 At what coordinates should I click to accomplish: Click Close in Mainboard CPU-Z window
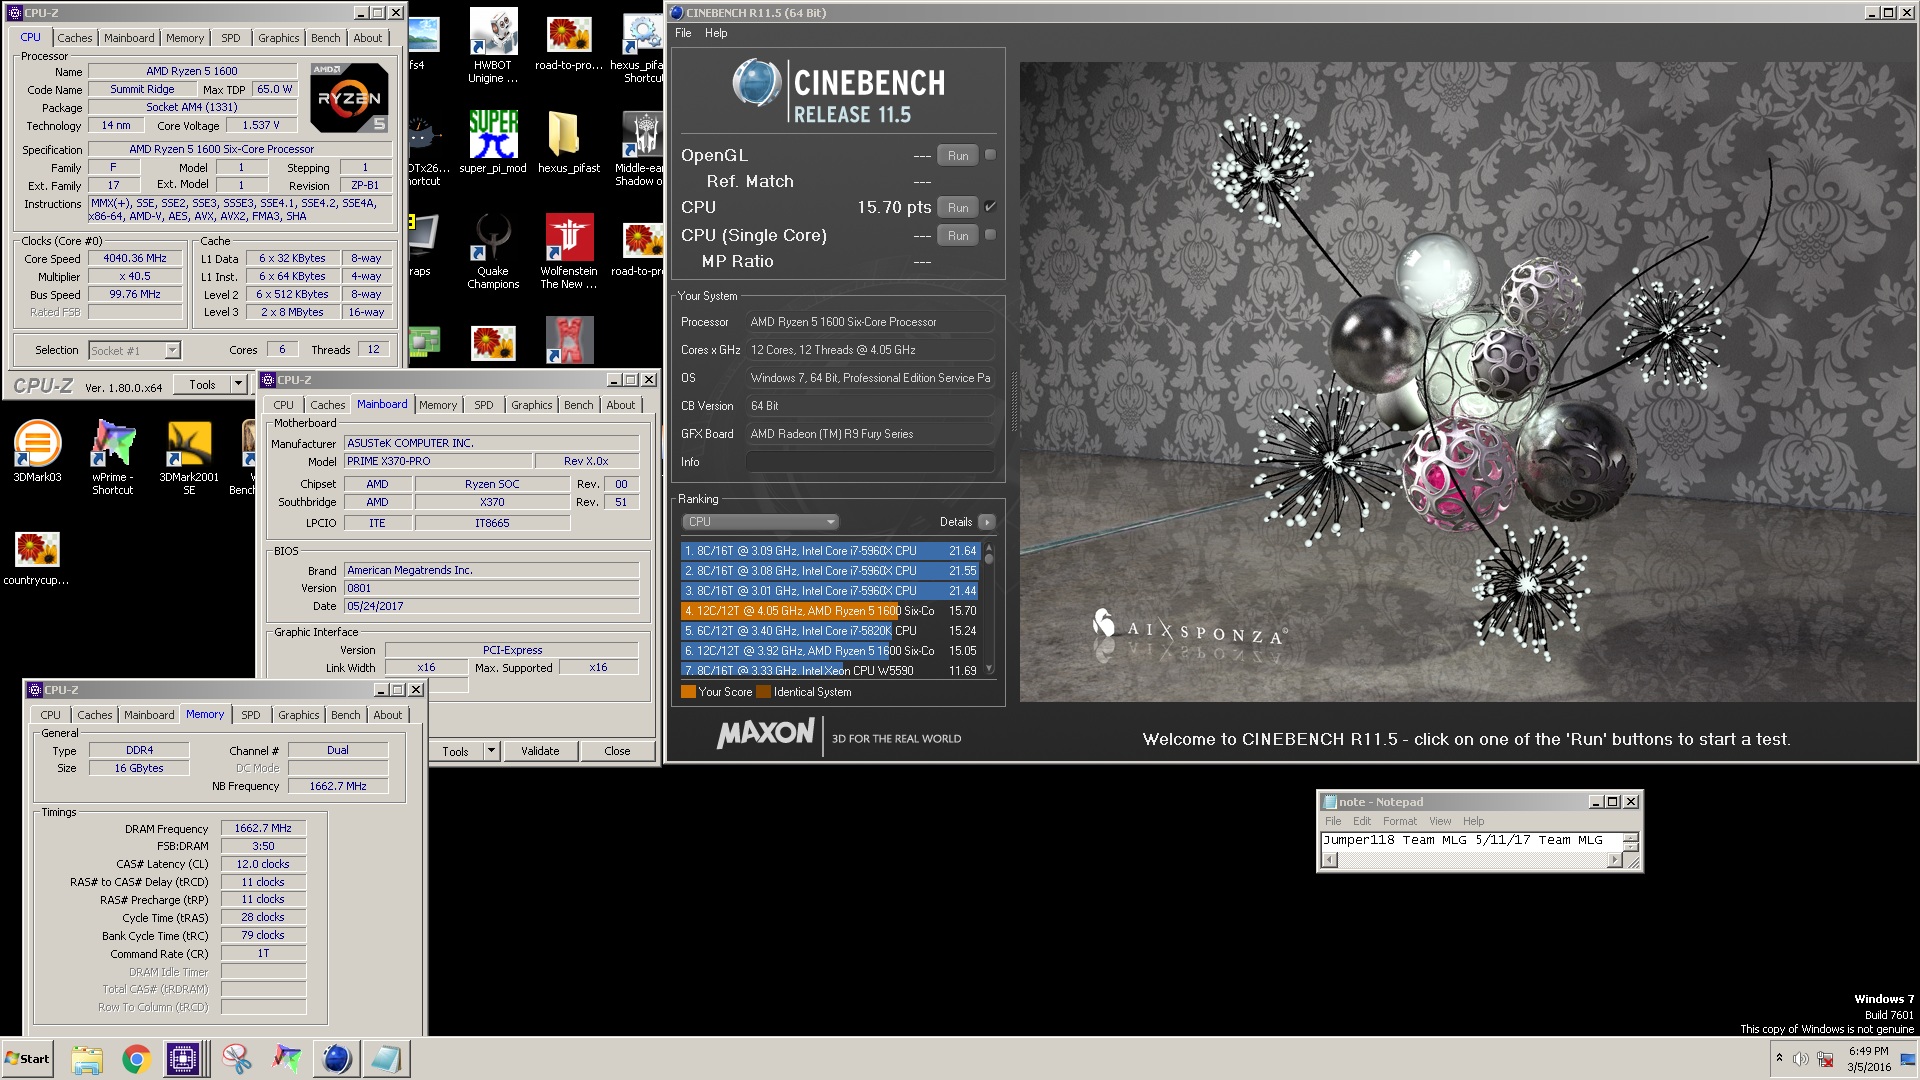coord(617,751)
